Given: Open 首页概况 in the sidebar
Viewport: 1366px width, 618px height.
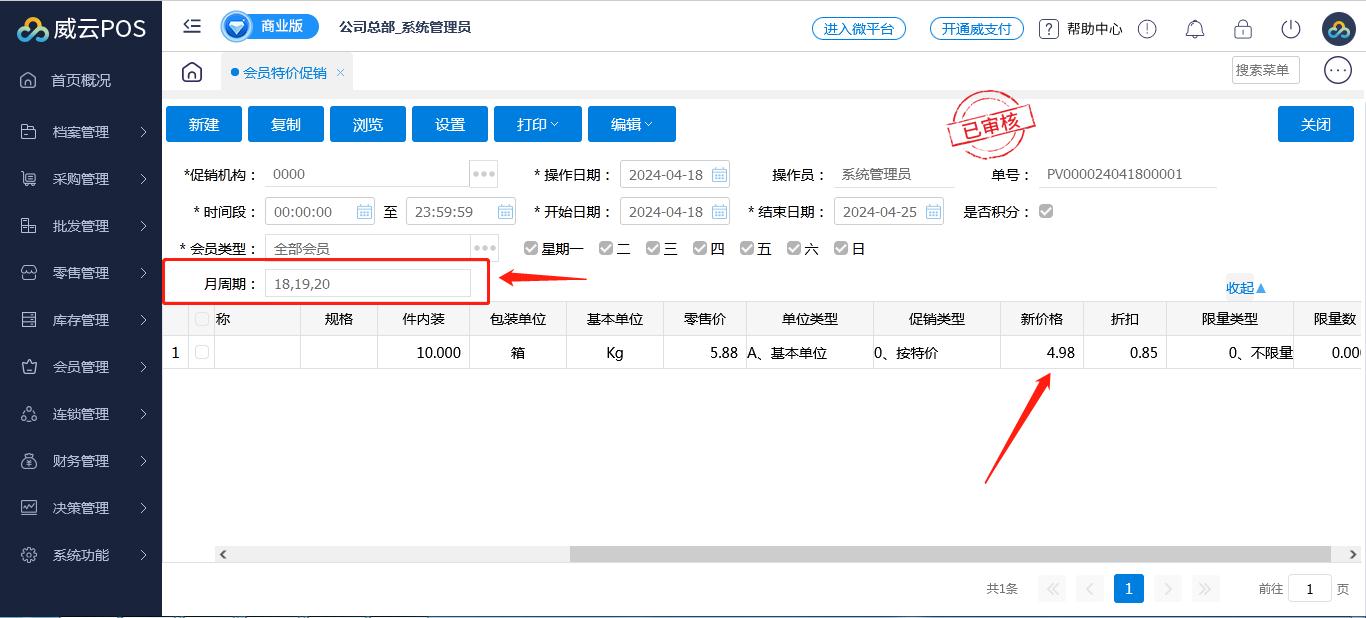Looking at the screenshot, I should [81, 80].
